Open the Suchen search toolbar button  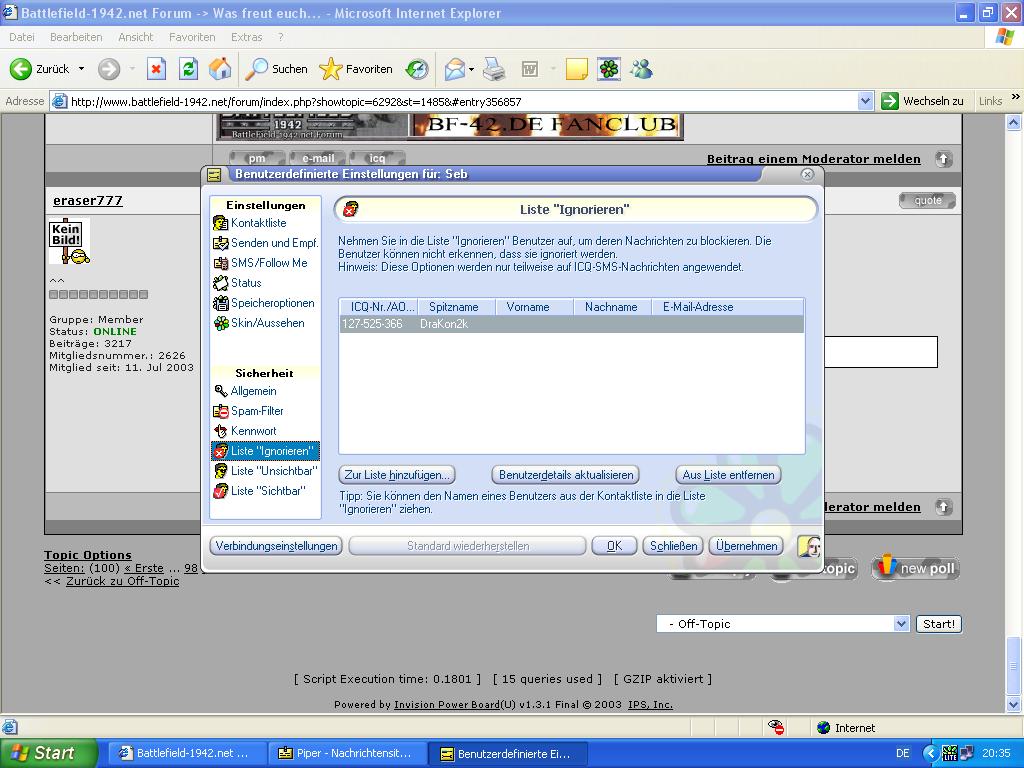pyautogui.click(x=276, y=69)
